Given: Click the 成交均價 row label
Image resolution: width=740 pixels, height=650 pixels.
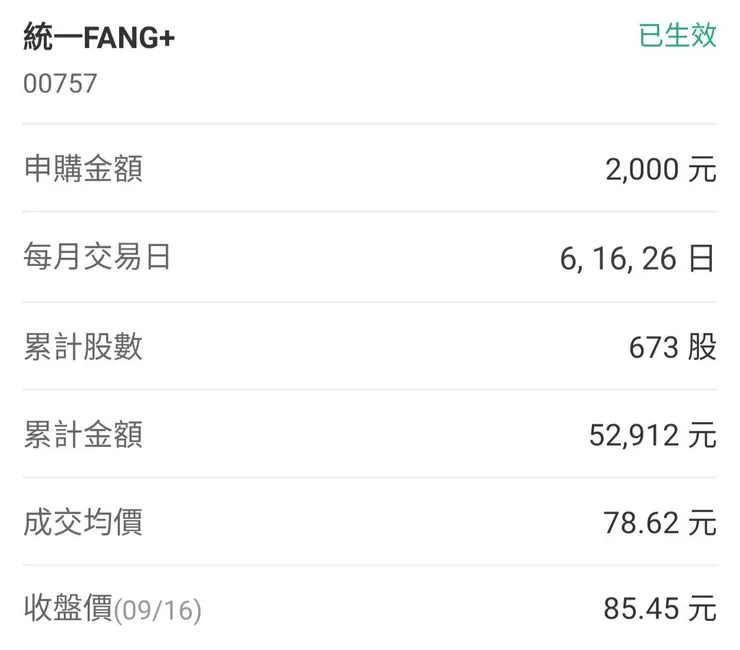Looking at the screenshot, I should tap(83, 521).
